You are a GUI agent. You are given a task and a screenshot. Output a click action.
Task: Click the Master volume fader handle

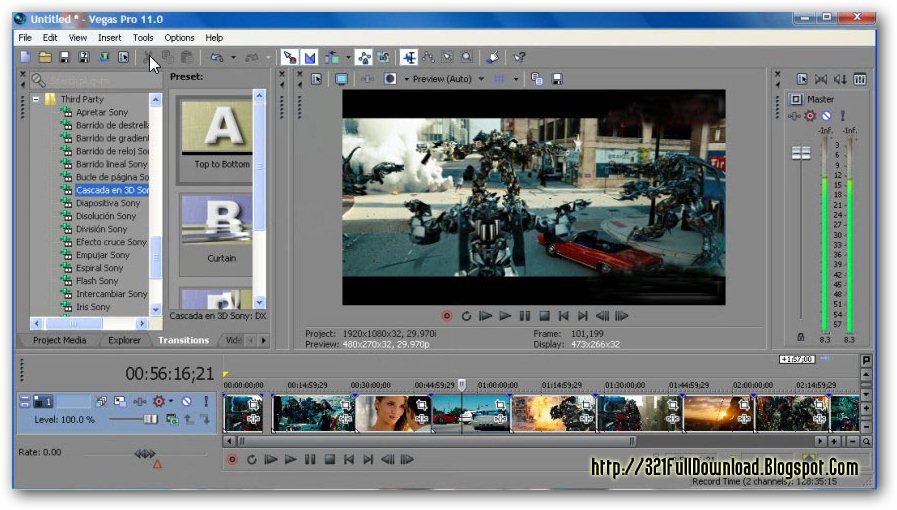point(801,153)
